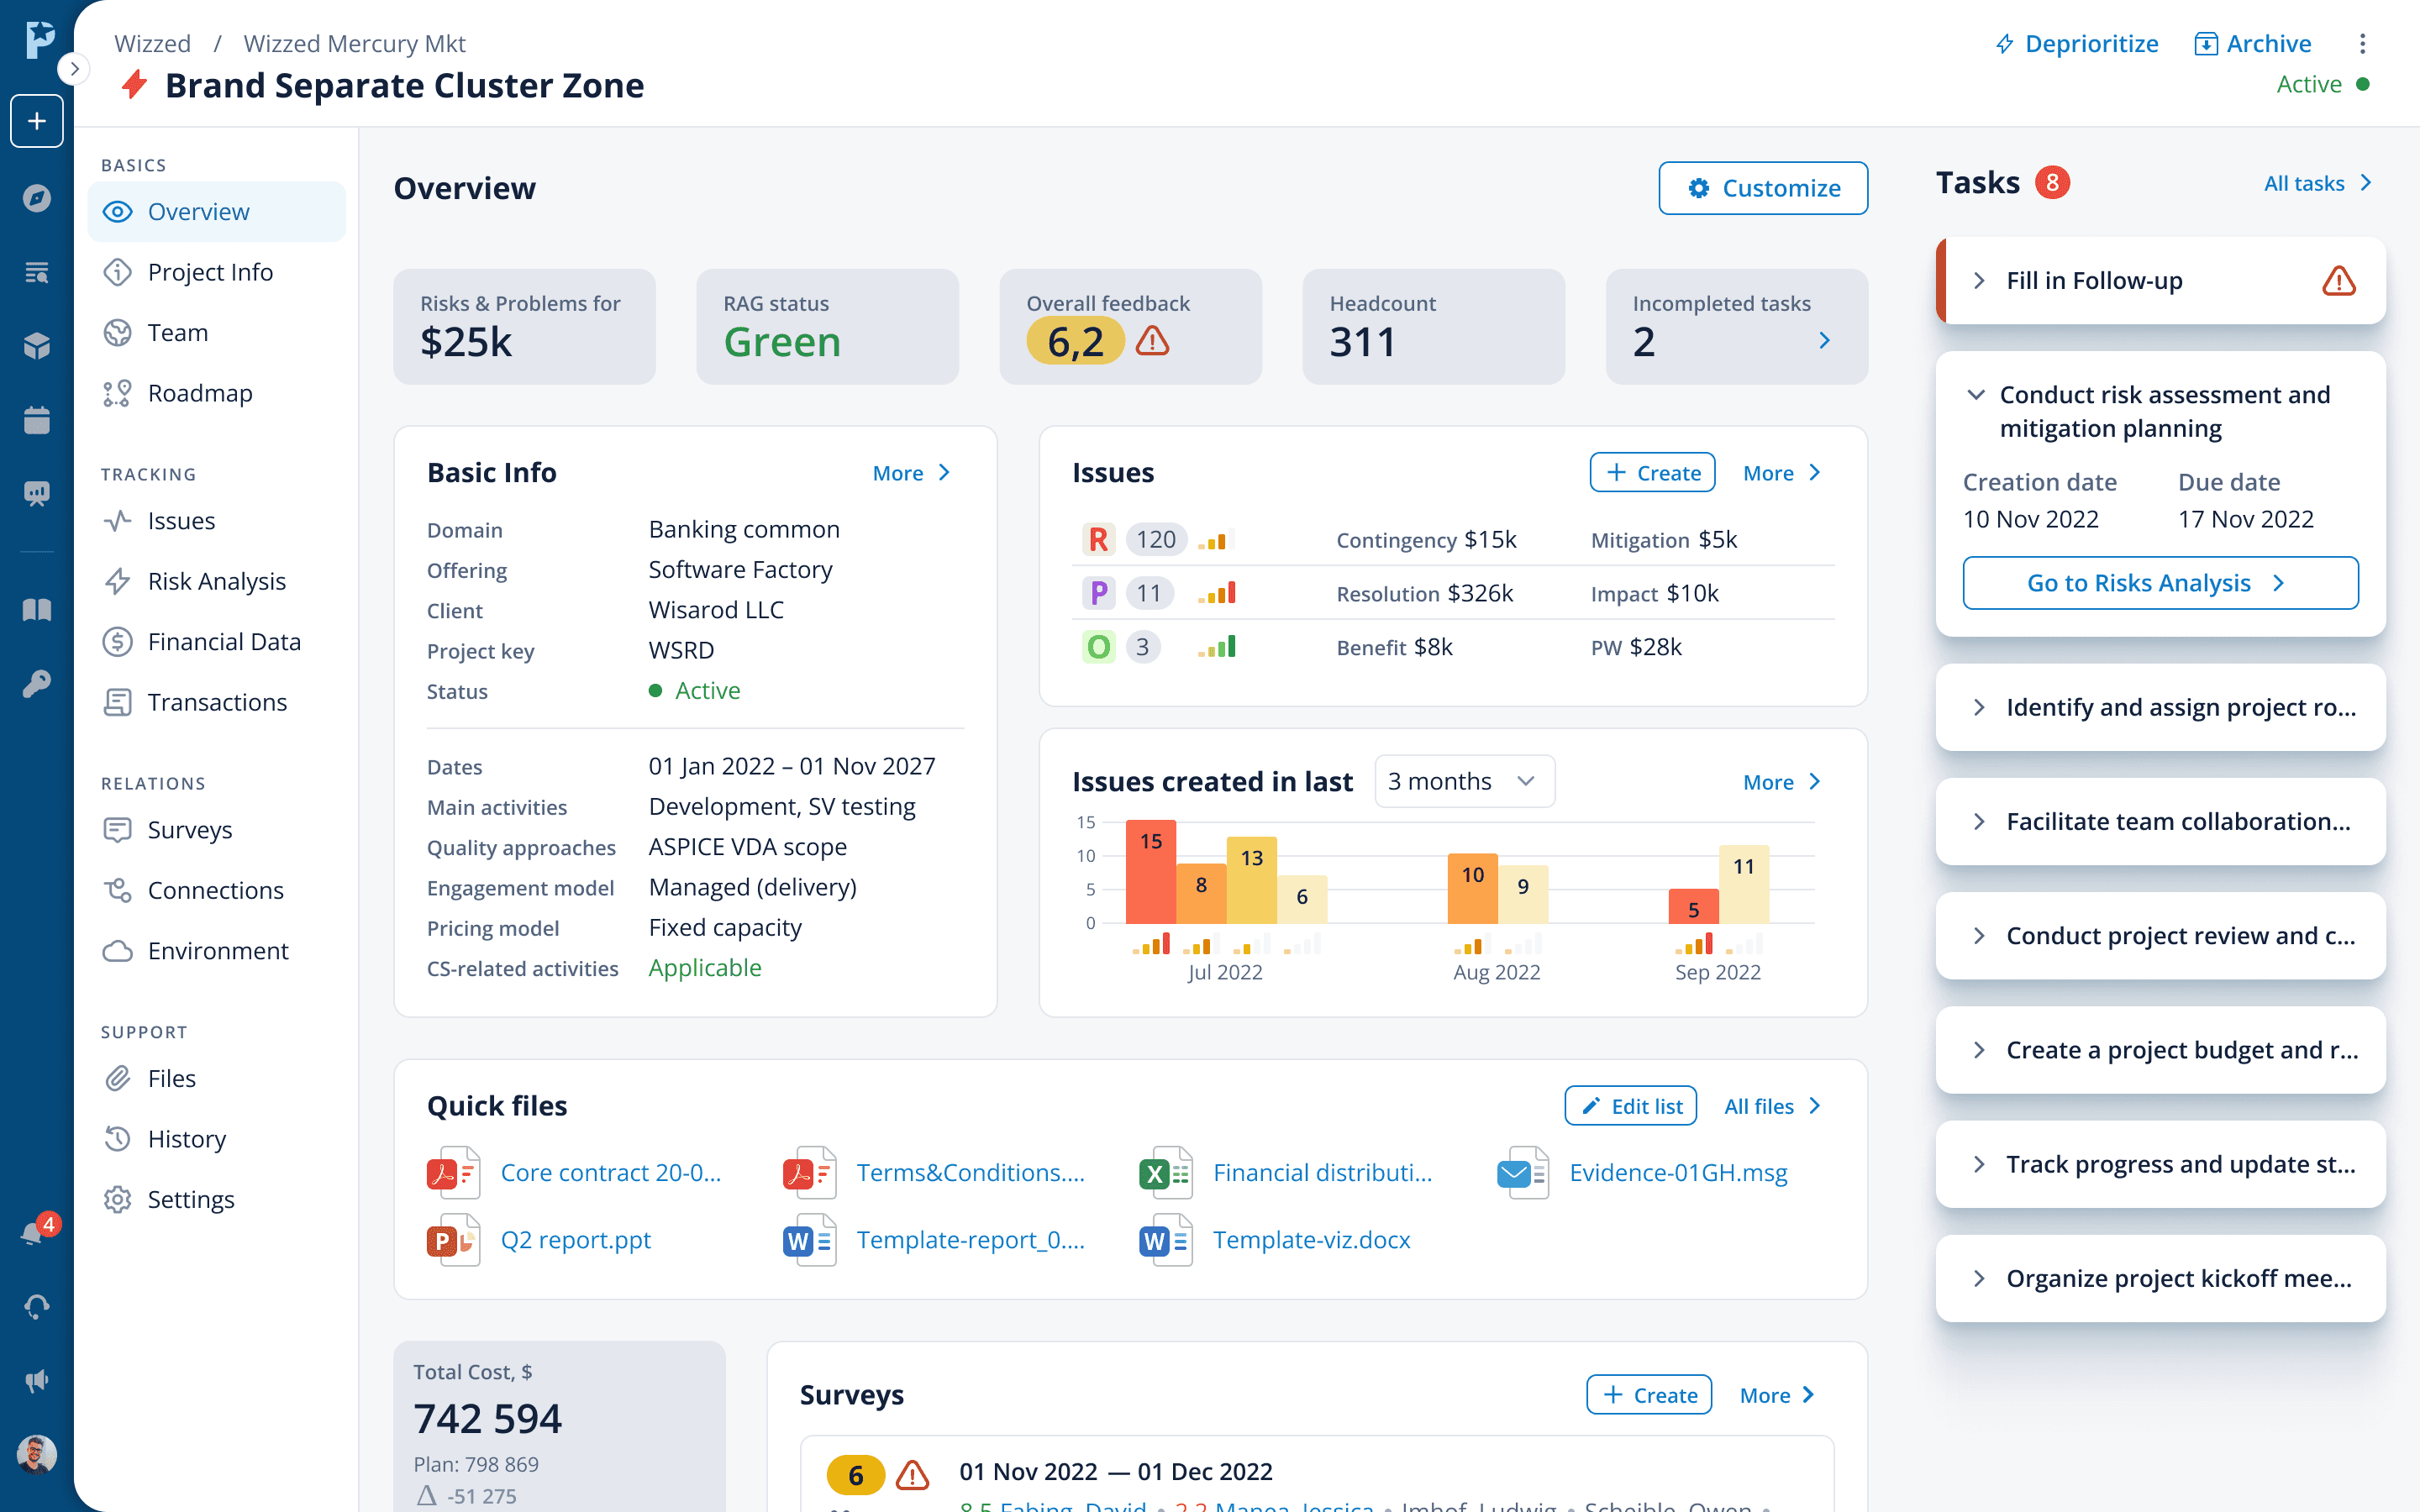Open Risk Analysis in sidebar menu
The image size is (2420, 1512).
[216, 581]
